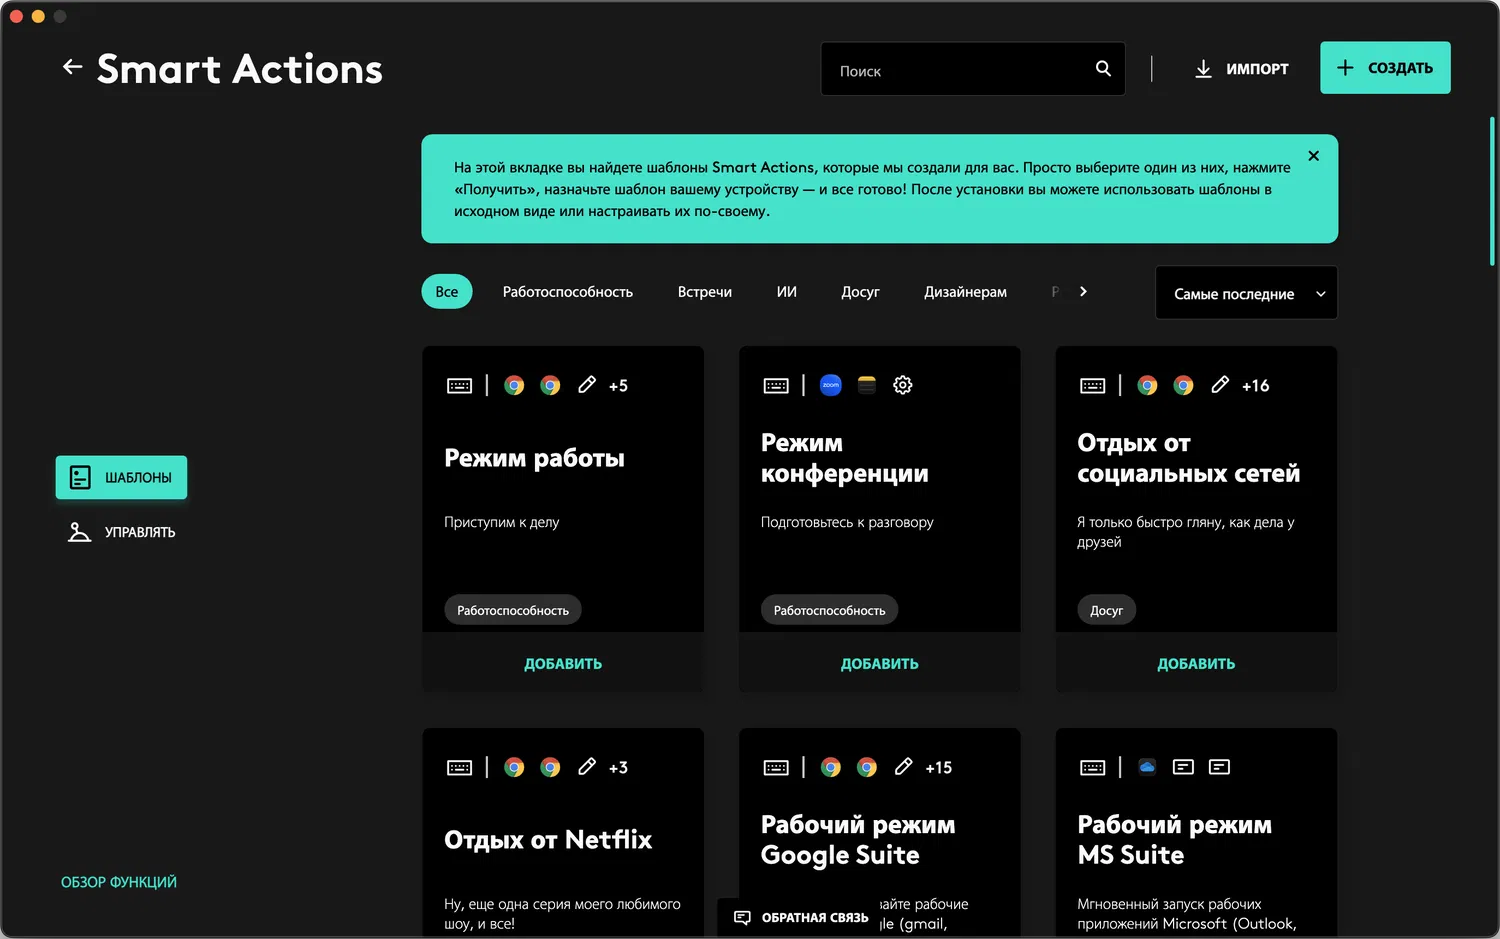Switch to the Досуг category tab
1500x939 pixels.
[x=860, y=292]
